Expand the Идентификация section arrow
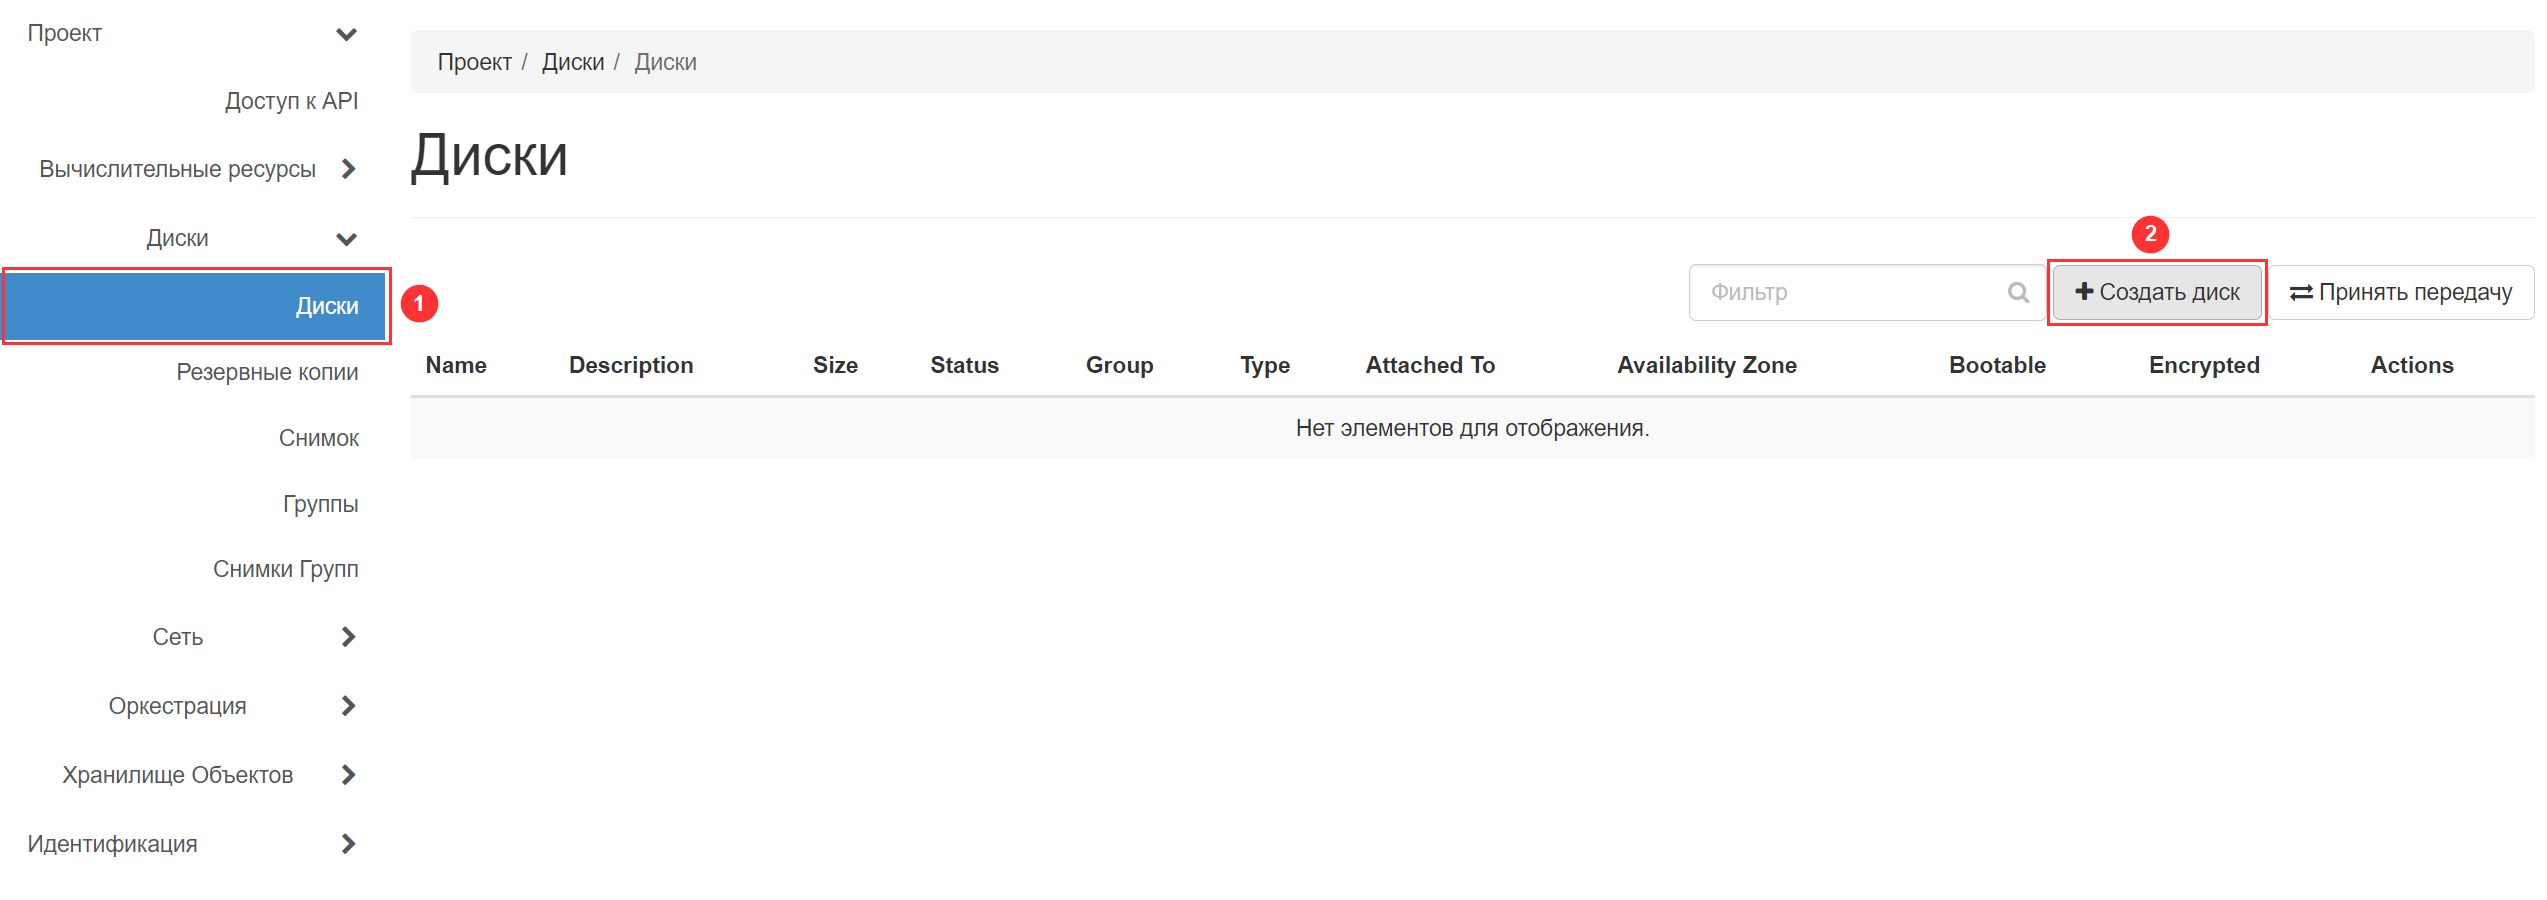Screen dimensions: 2547x900 point(347,844)
